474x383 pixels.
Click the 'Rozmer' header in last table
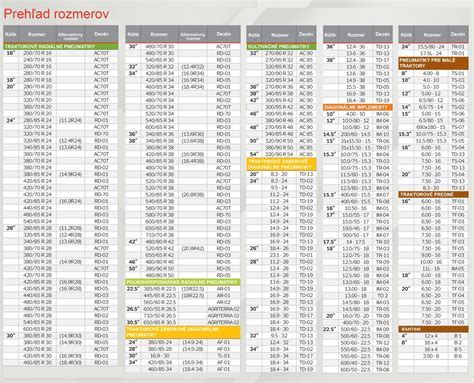click(x=432, y=34)
